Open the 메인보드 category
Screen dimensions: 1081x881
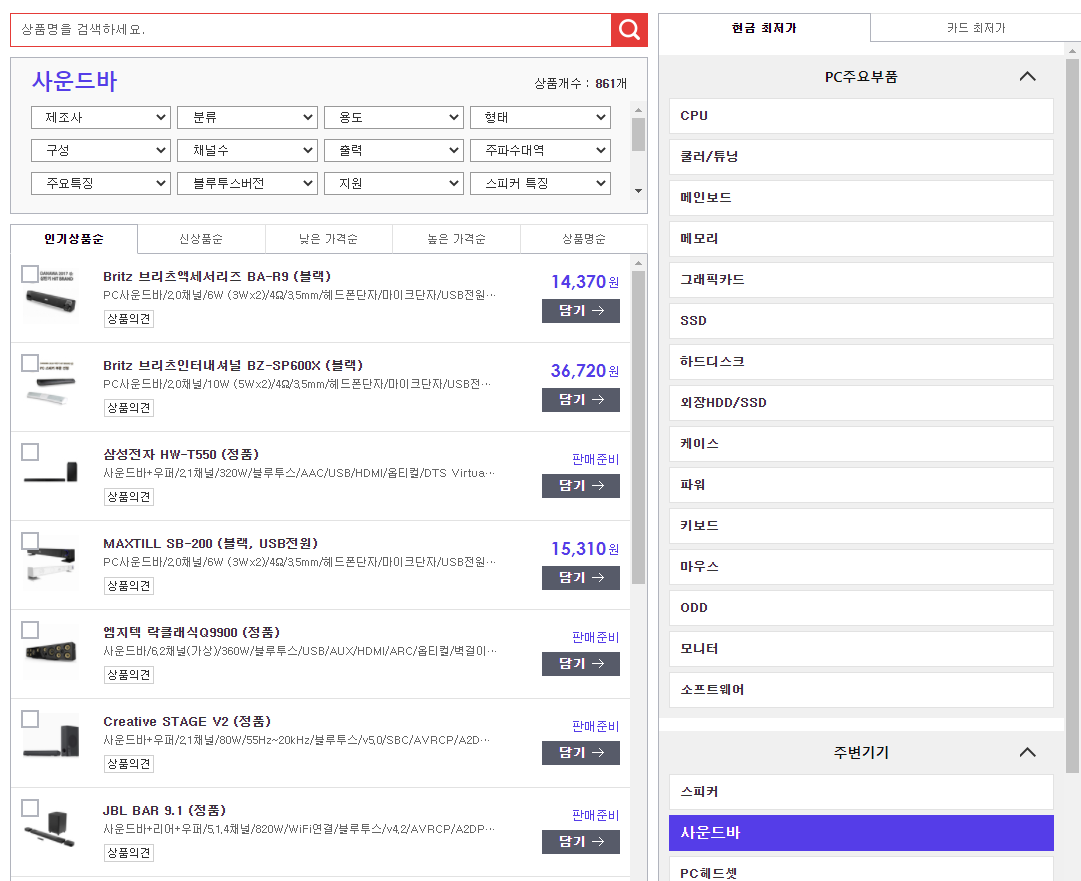coord(861,198)
